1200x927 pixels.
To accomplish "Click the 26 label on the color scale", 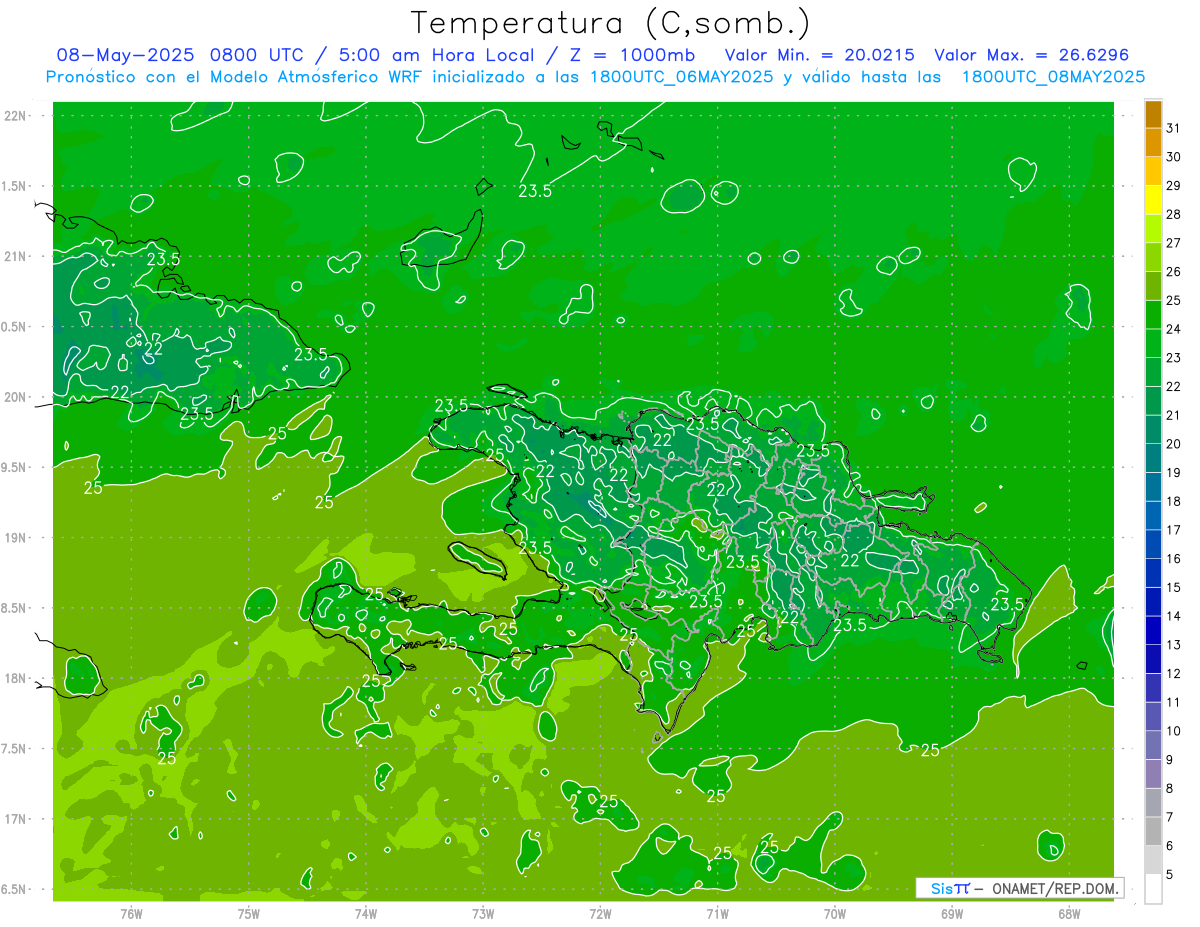I will click(x=1173, y=272).
